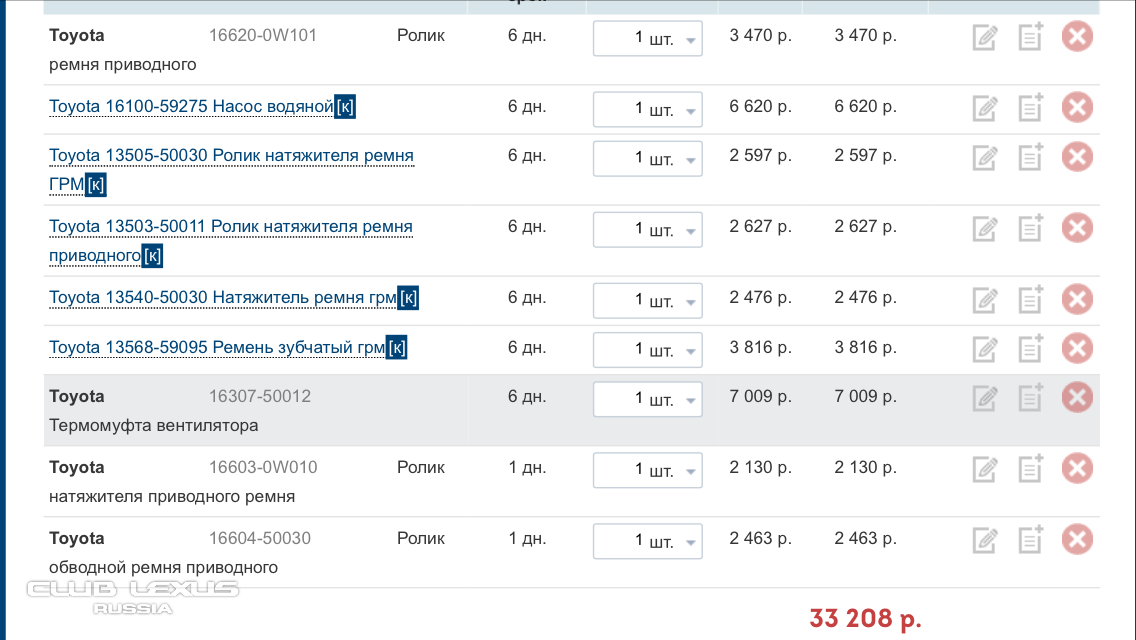Click the 33 208 р. total amount
This screenshot has width=1136, height=640.
click(x=865, y=618)
